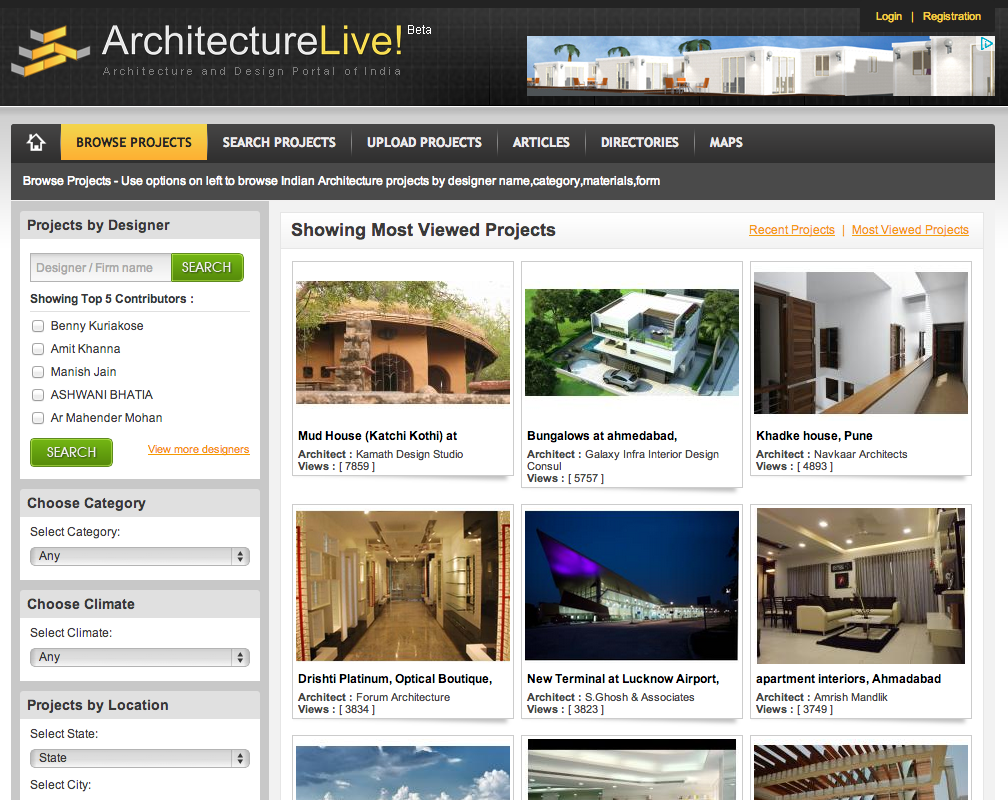
Task: Click New Terminal at Lucknow Airport title
Action: [623, 679]
